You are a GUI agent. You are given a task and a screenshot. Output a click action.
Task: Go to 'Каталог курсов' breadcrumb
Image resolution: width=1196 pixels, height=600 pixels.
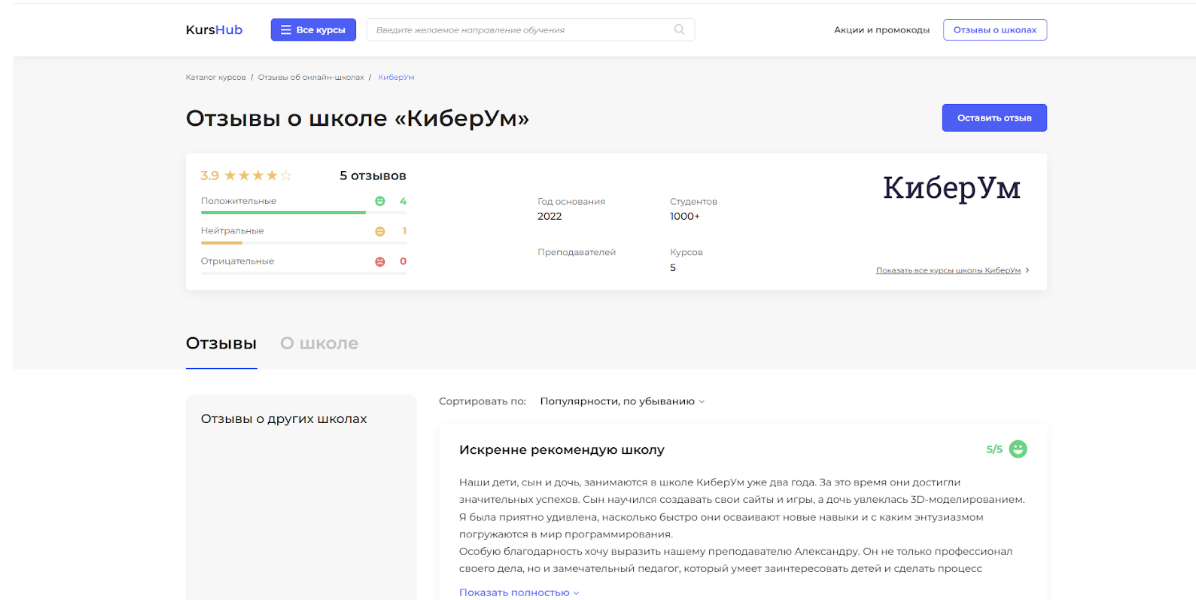216,78
